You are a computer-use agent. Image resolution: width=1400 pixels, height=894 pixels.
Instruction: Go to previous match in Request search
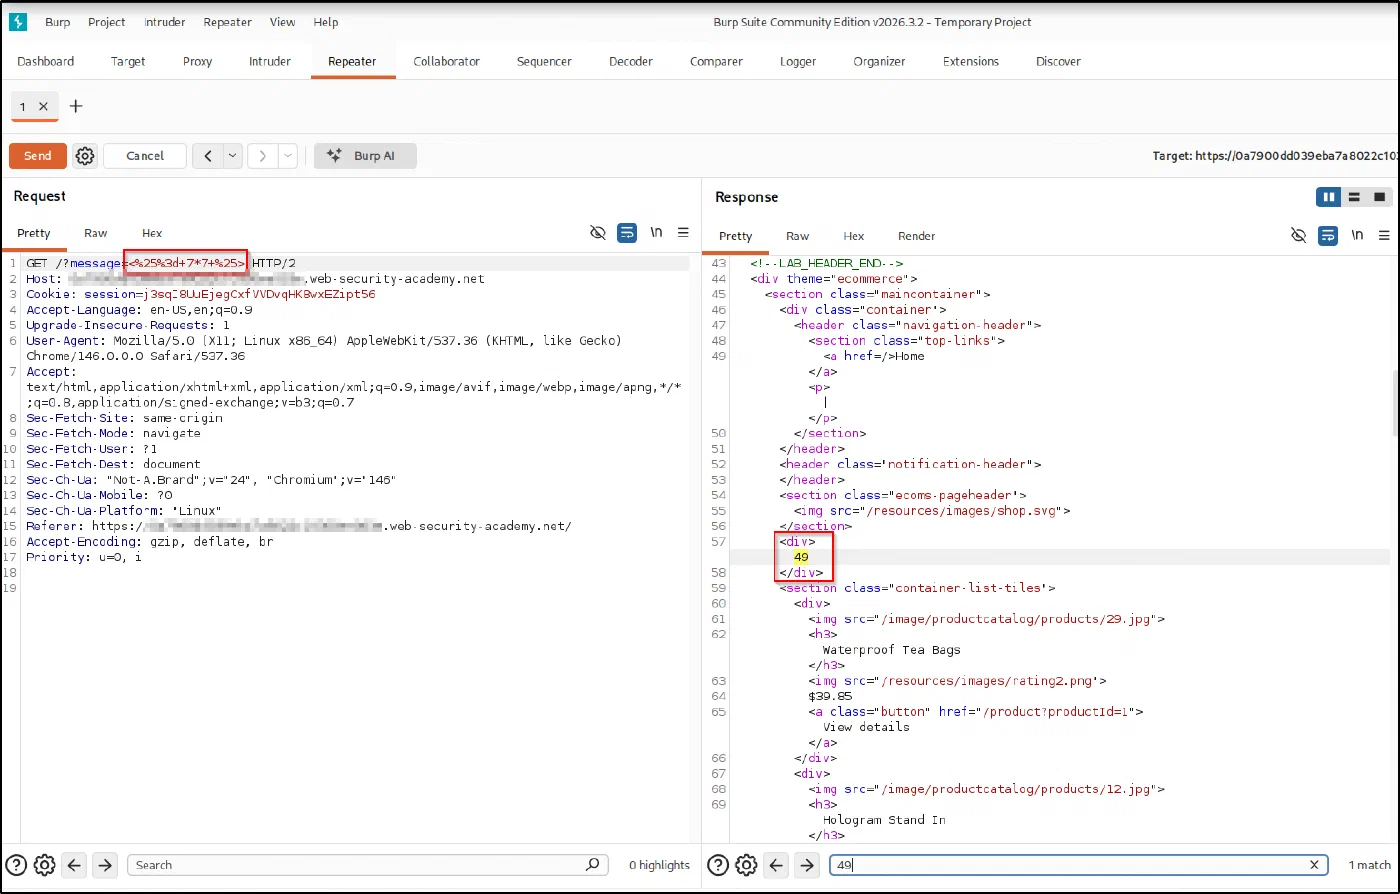[76, 865]
